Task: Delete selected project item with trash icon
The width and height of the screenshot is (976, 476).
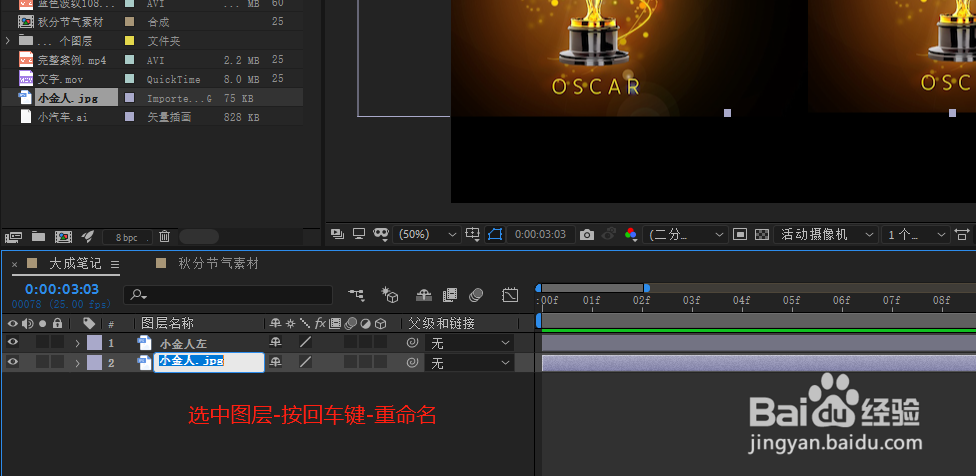Action: click(164, 236)
